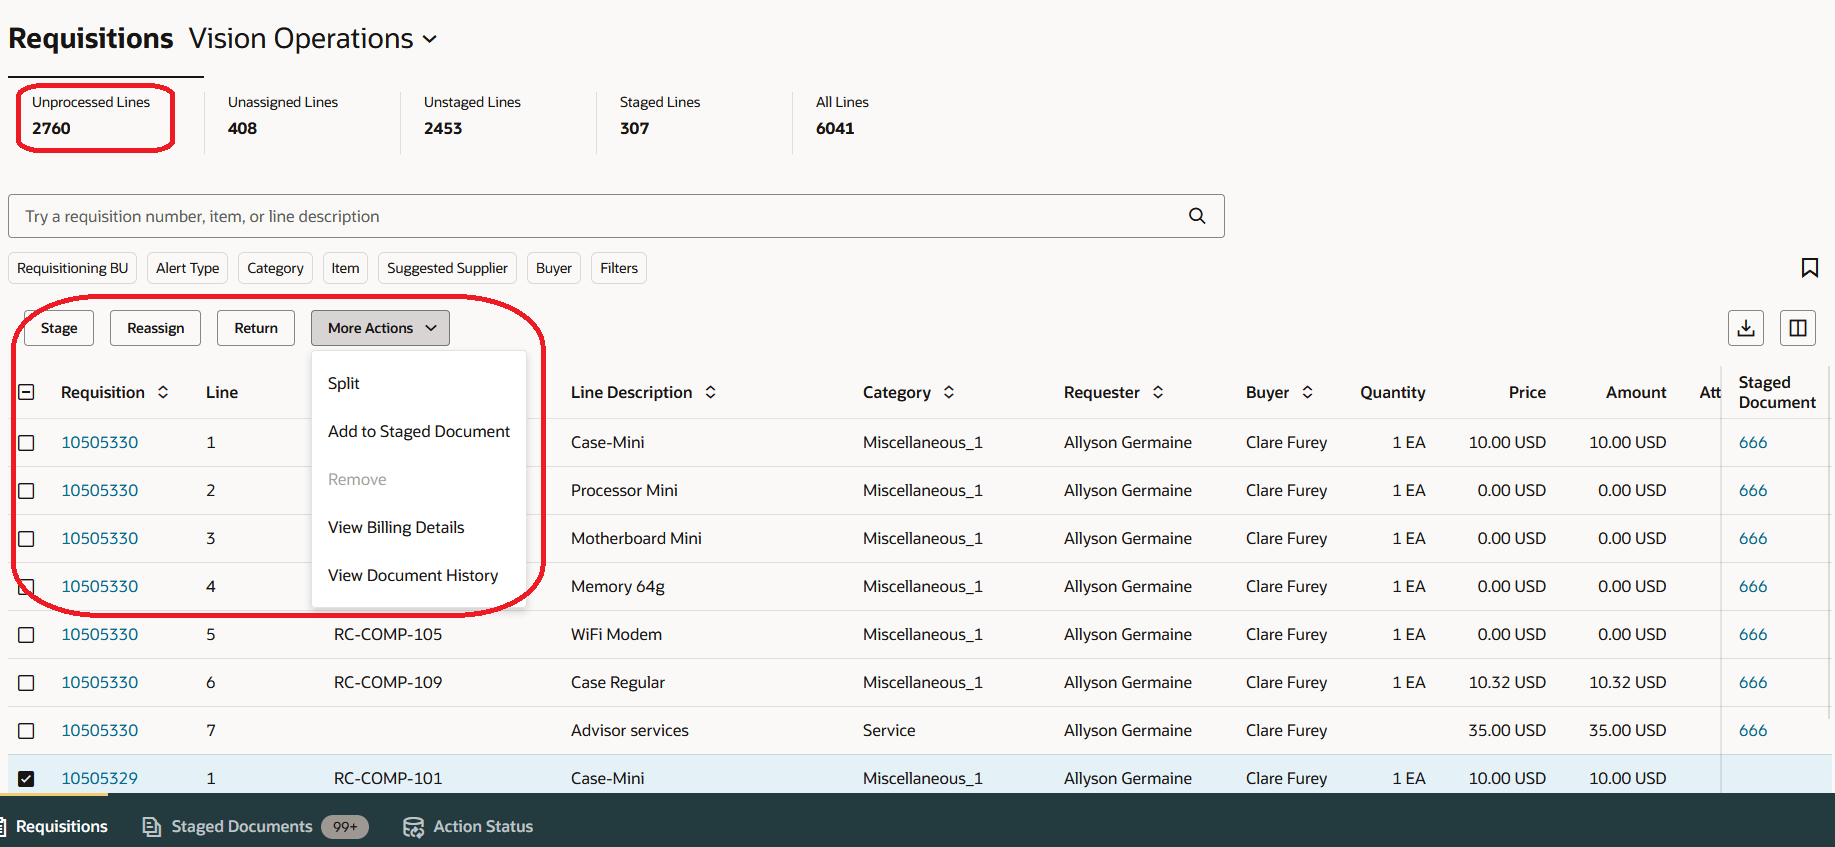Click the Reassign button
The image size is (1835, 847).
tap(156, 328)
